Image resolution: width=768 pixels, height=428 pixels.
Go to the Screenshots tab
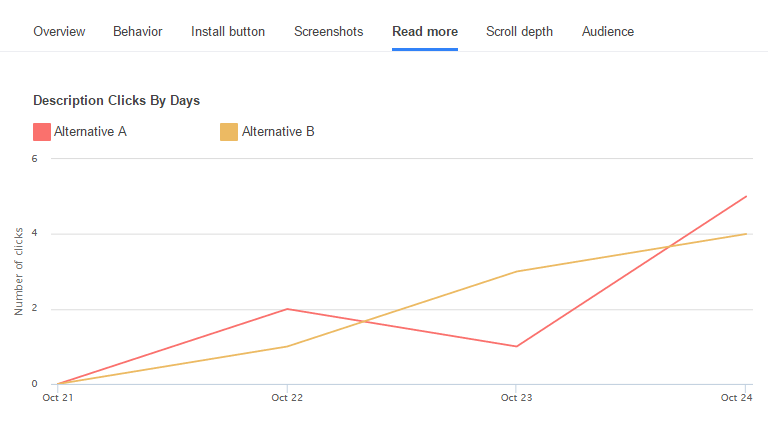coord(329,31)
